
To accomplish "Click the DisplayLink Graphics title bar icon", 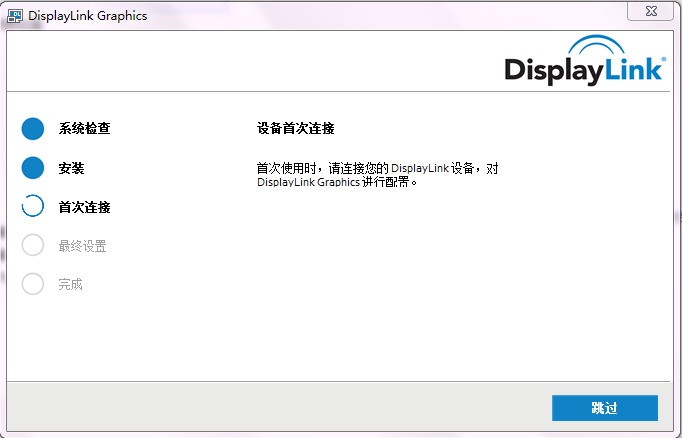I will pyautogui.click(x=15, y=16).
